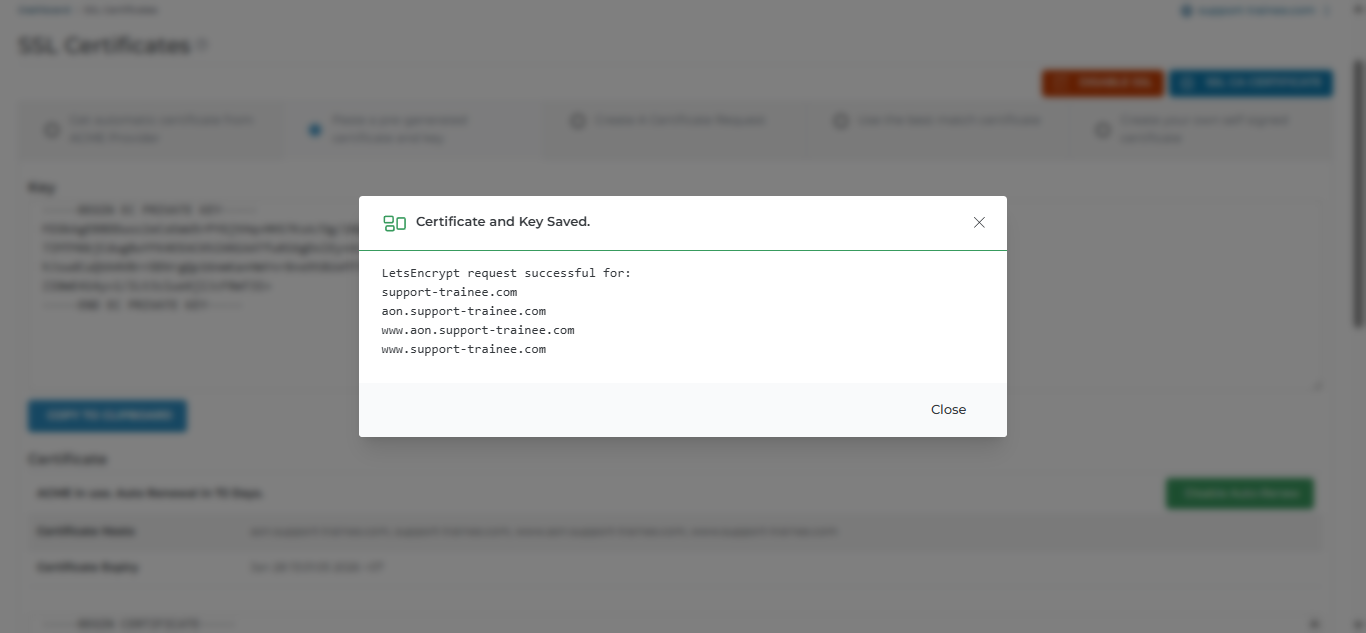Click the help icon beside SSL Certificates heading

pyautogui.click(x=203, y=46)
